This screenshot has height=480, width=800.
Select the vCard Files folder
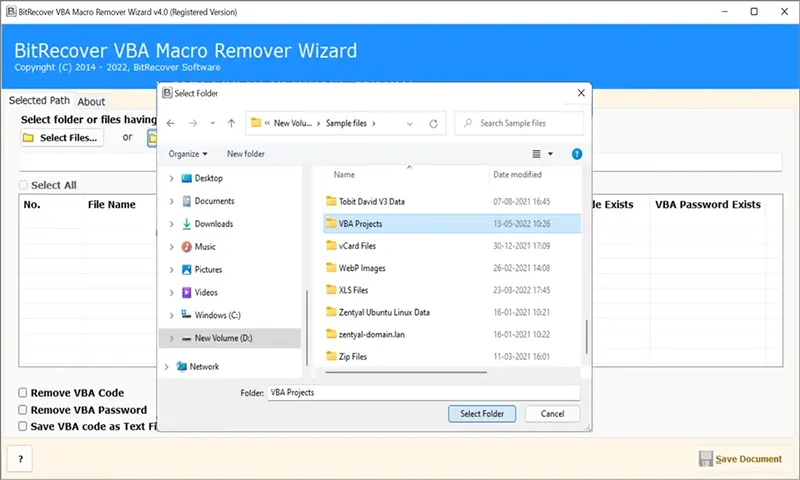[351, 246]
